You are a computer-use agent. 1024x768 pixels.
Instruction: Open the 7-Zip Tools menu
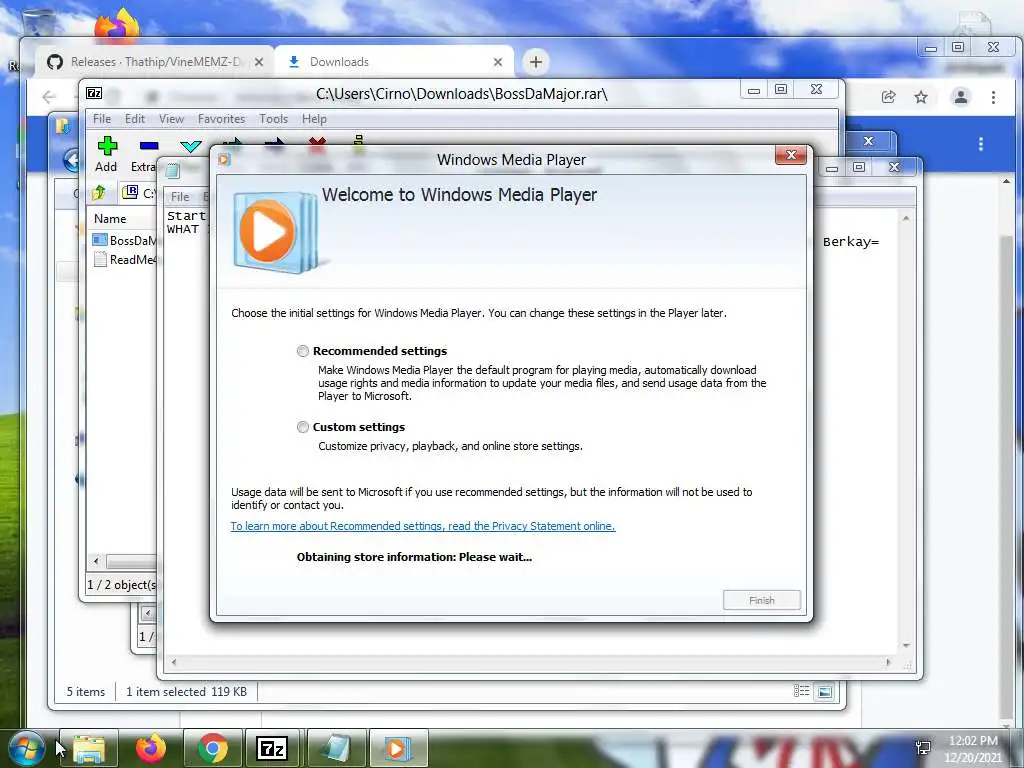(273, 119)
